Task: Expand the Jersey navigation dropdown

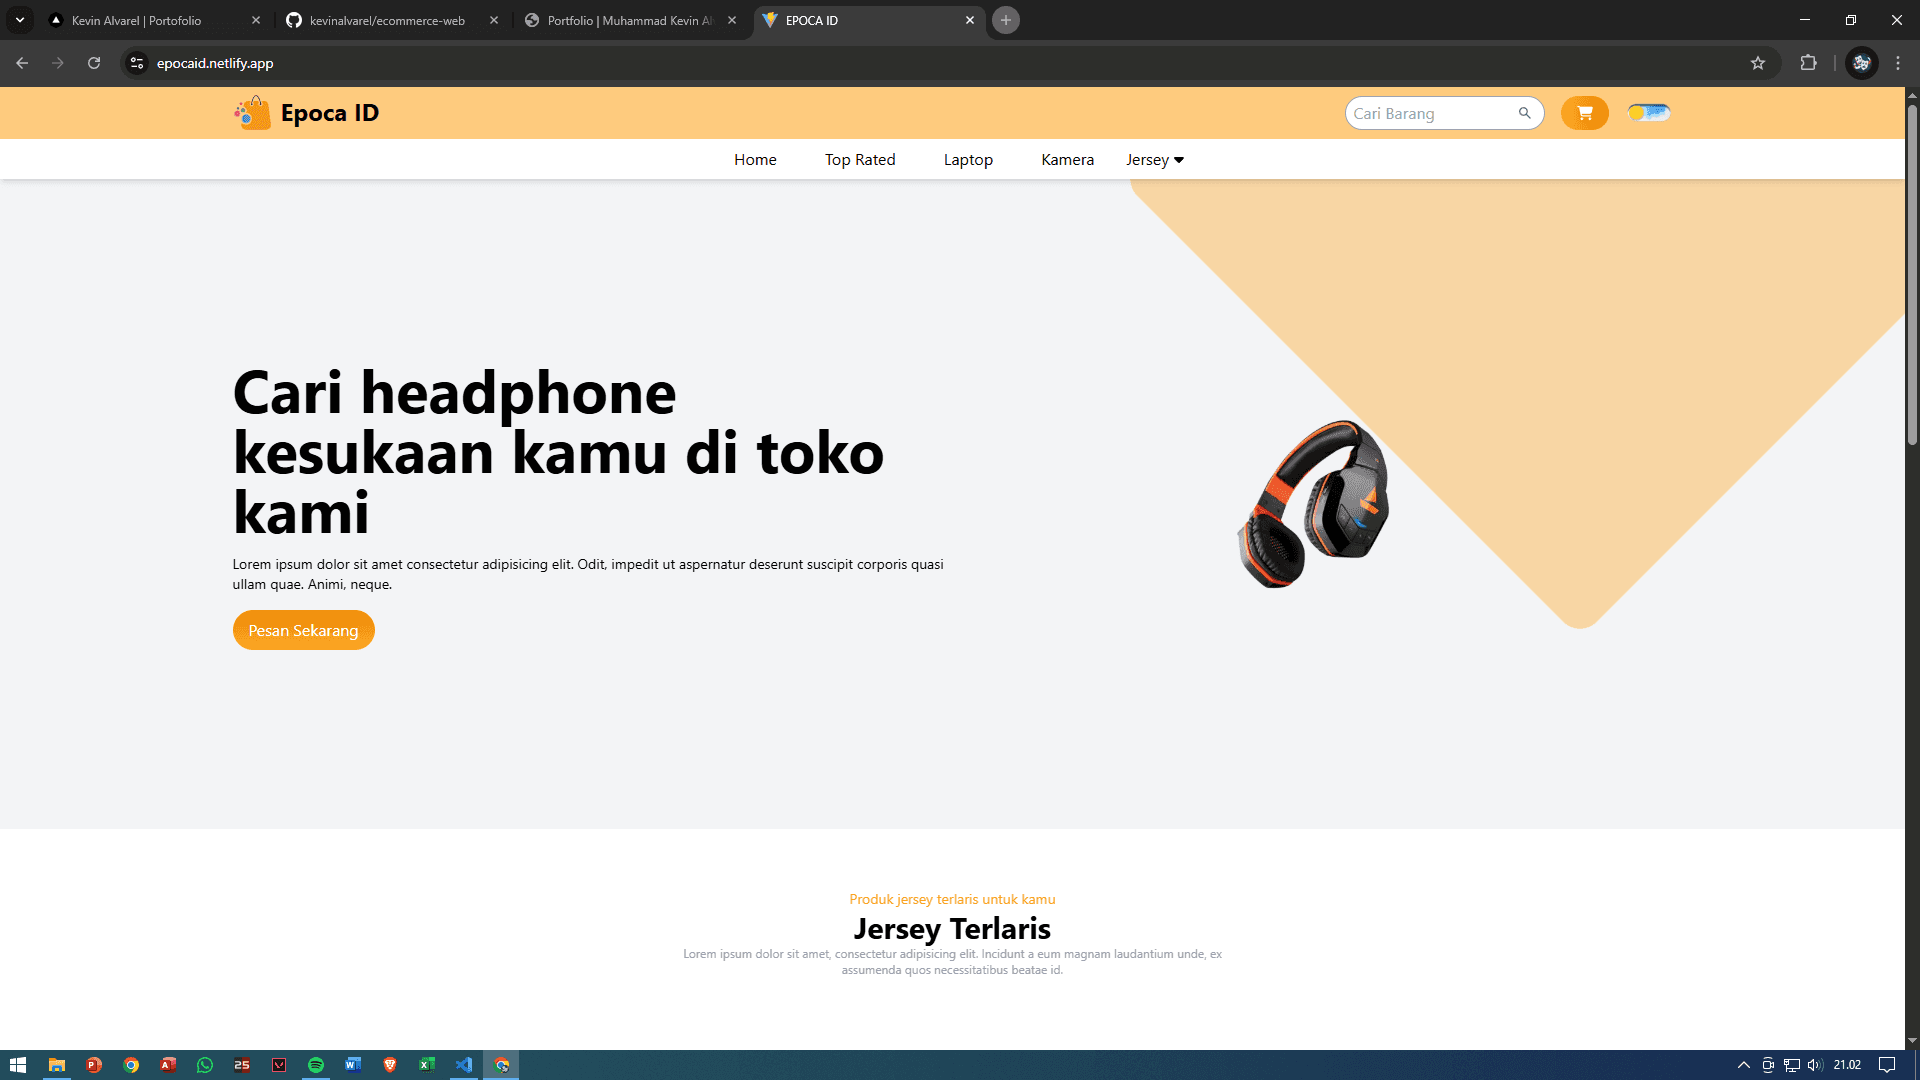Action: click(x=1154, y=159)
